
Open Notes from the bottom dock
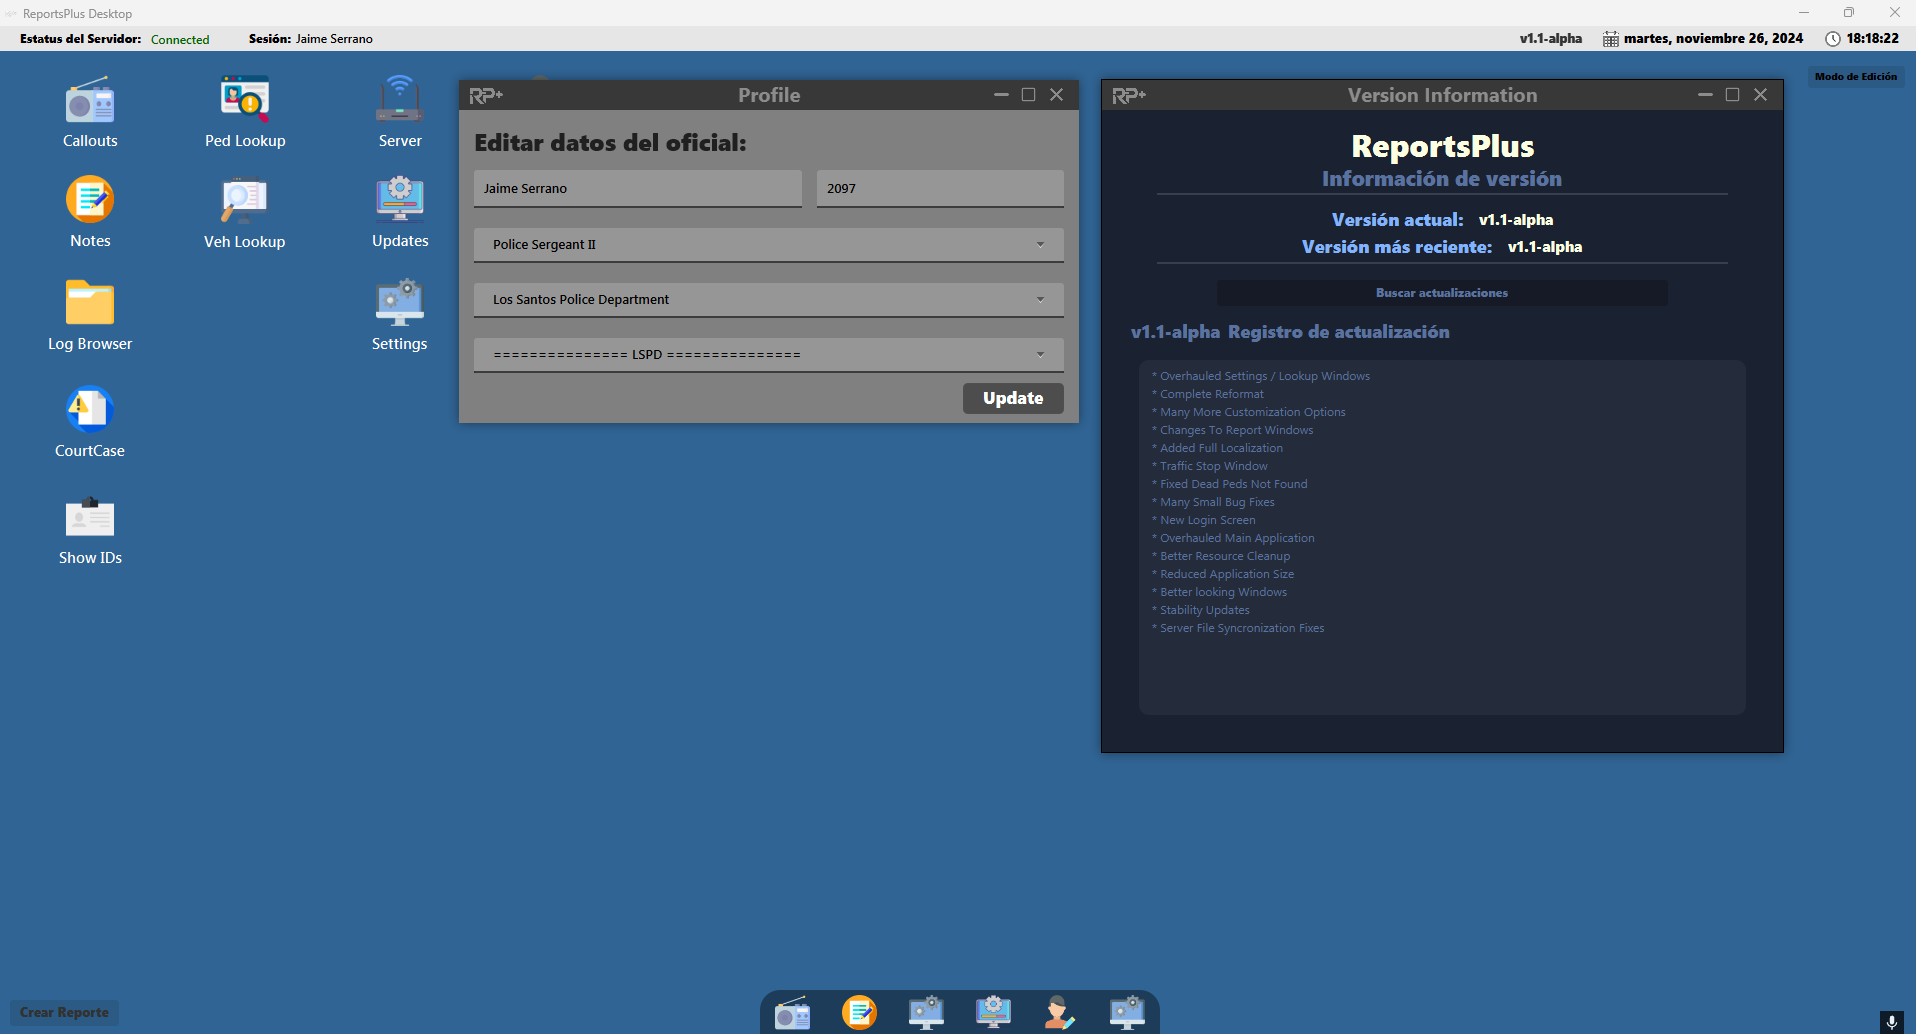(859, 1012)
